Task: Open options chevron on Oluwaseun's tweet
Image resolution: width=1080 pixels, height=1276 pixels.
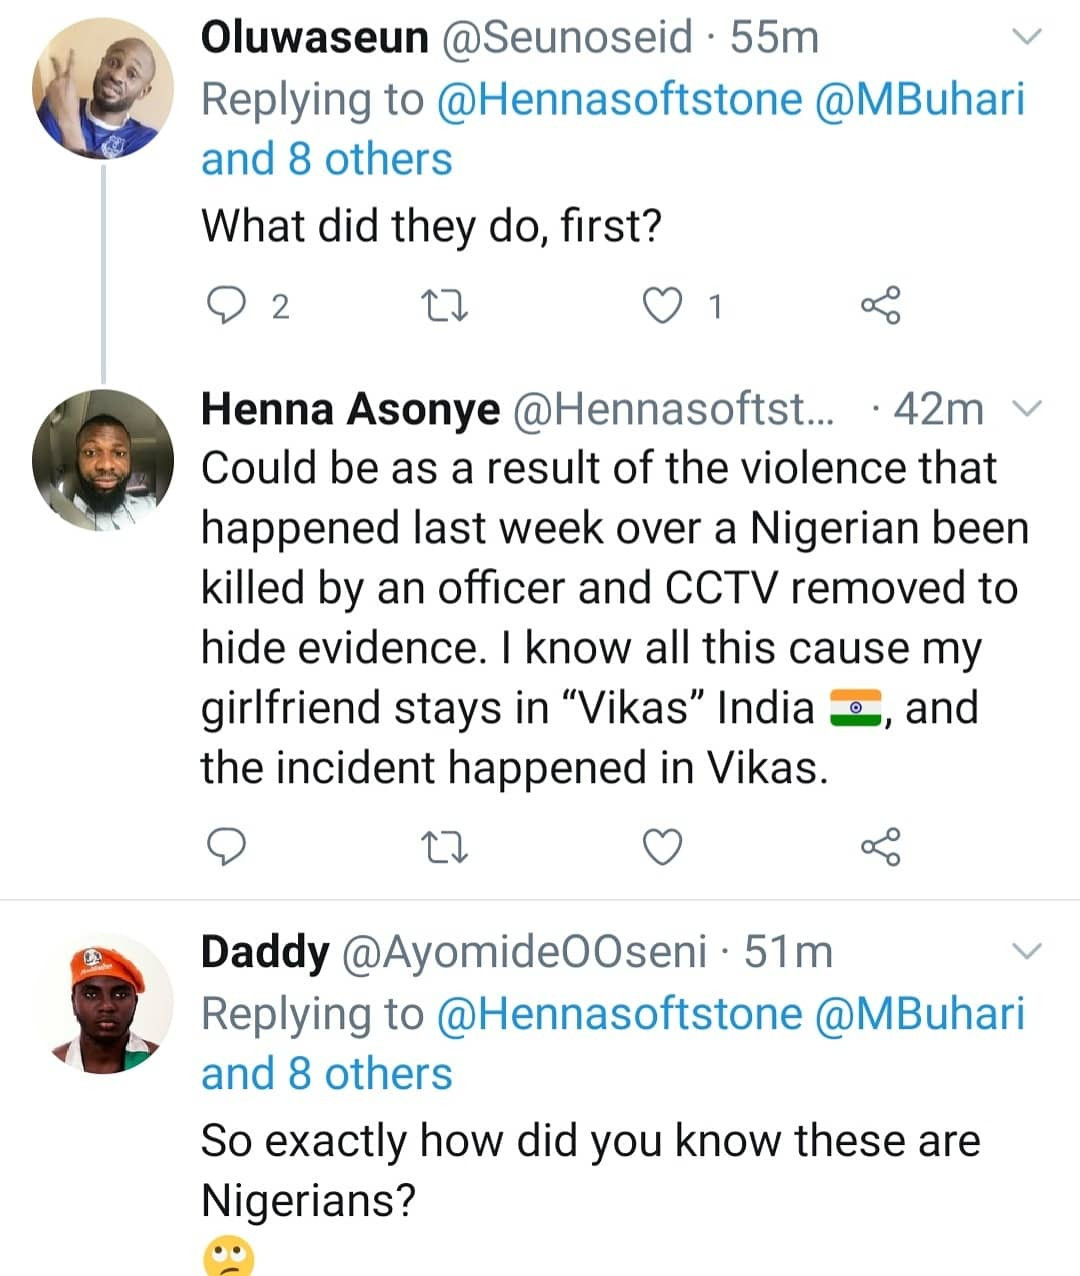Action: (1027, 38)
